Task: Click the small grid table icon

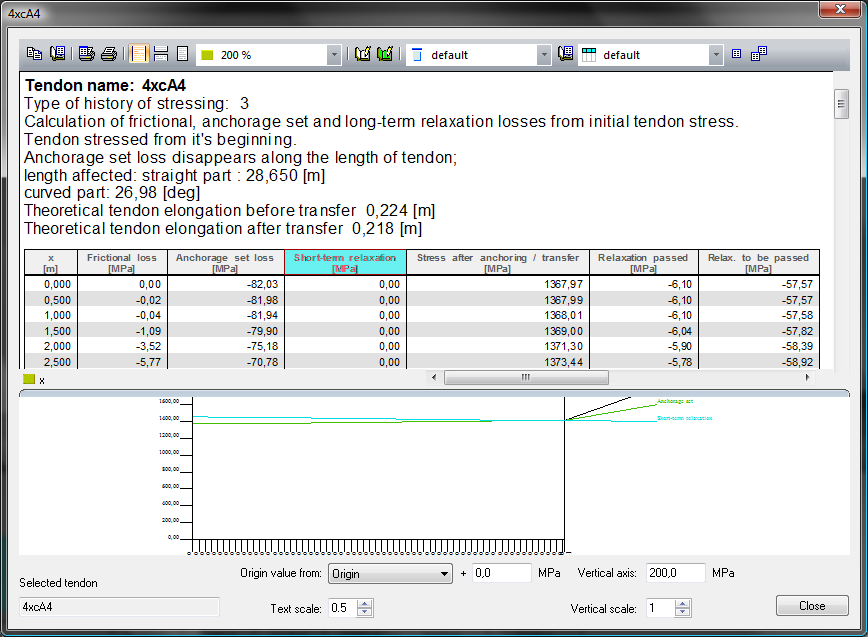Action: [x=736, y=54]
